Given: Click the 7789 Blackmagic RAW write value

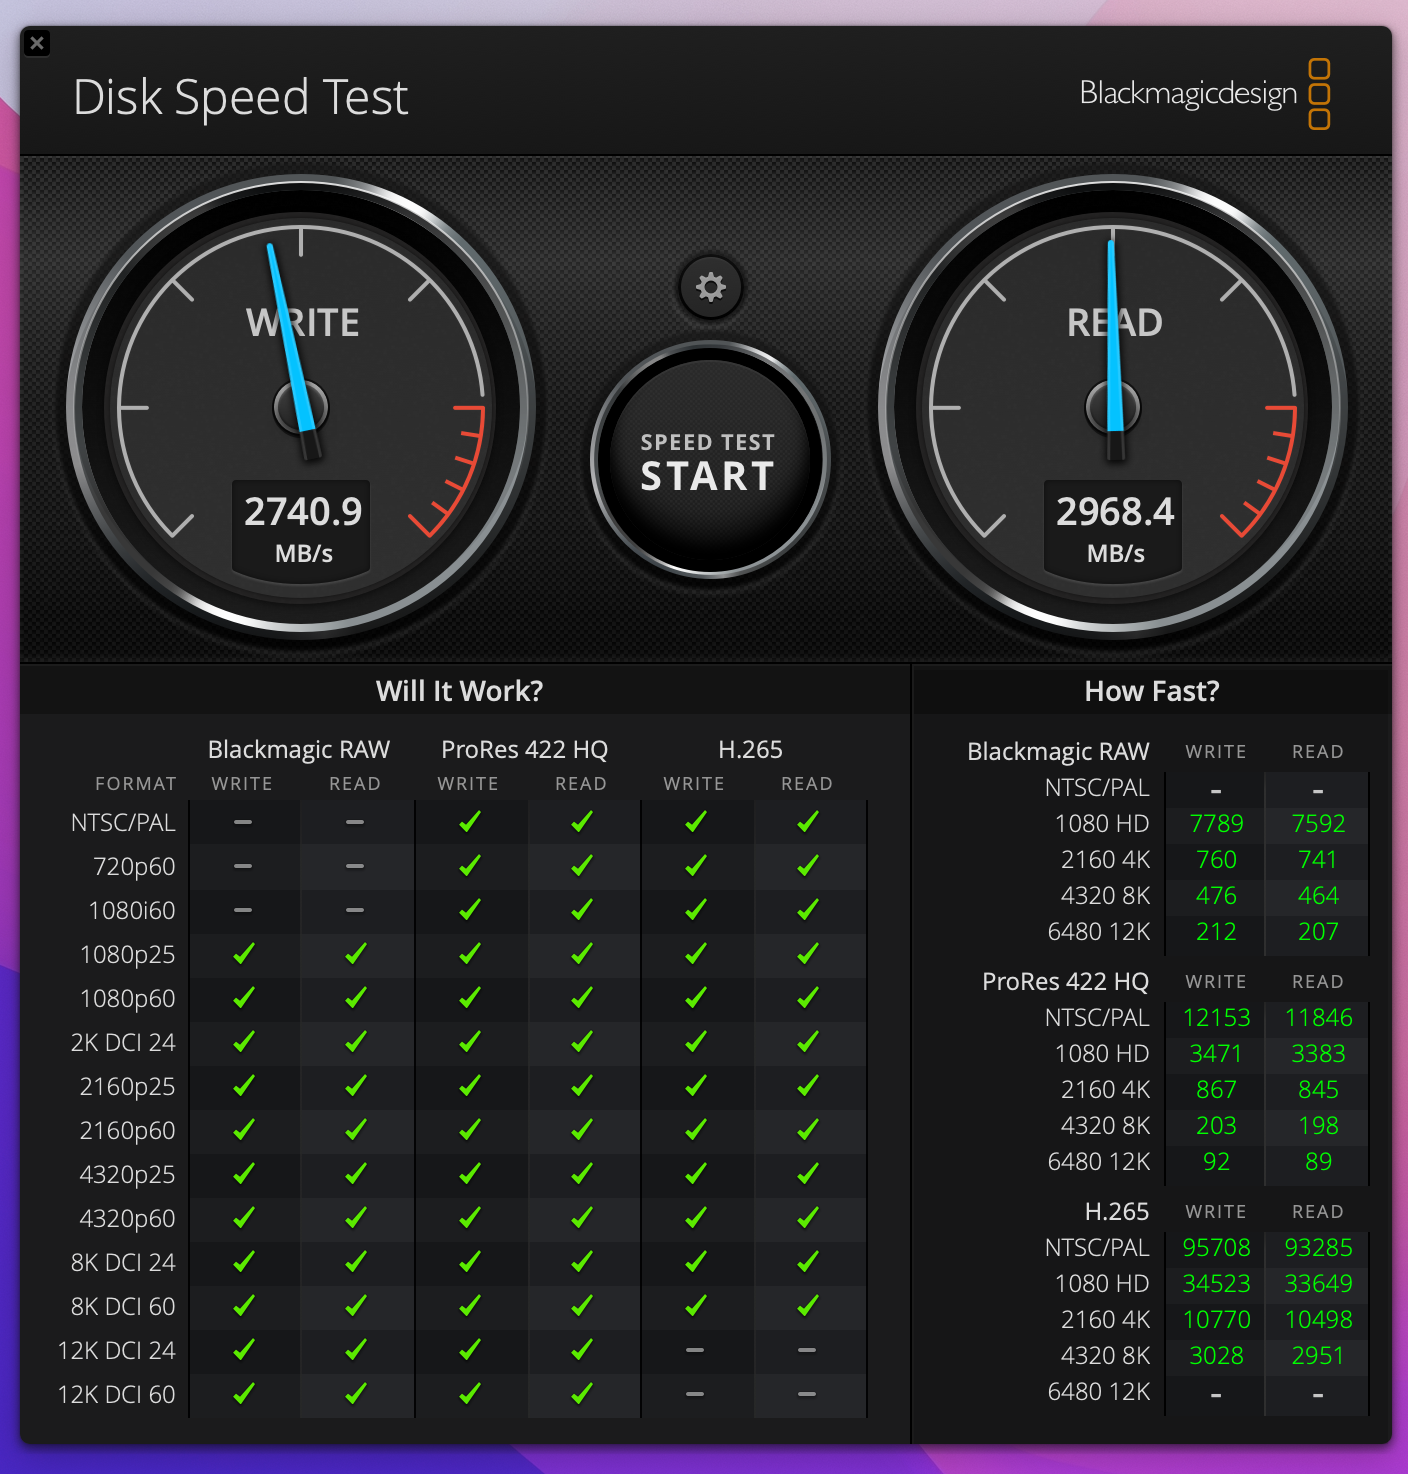Looking at the screenshot, I should [1217, 824].
